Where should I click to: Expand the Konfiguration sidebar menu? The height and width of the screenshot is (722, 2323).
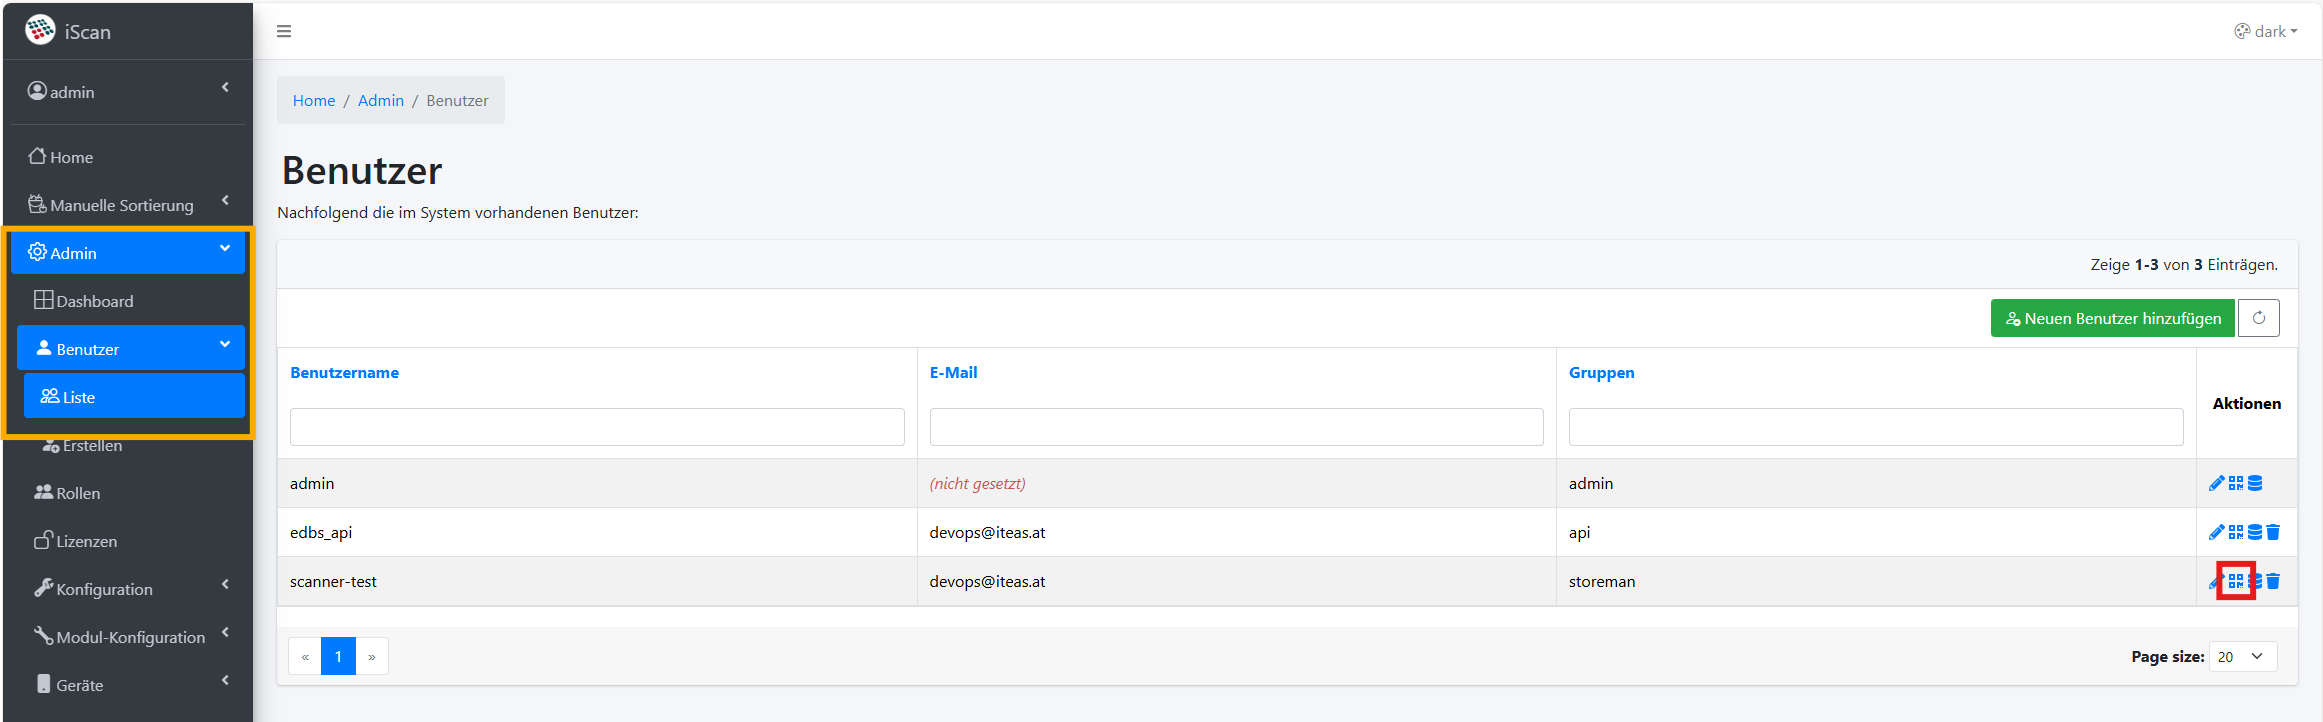point(128,589)
